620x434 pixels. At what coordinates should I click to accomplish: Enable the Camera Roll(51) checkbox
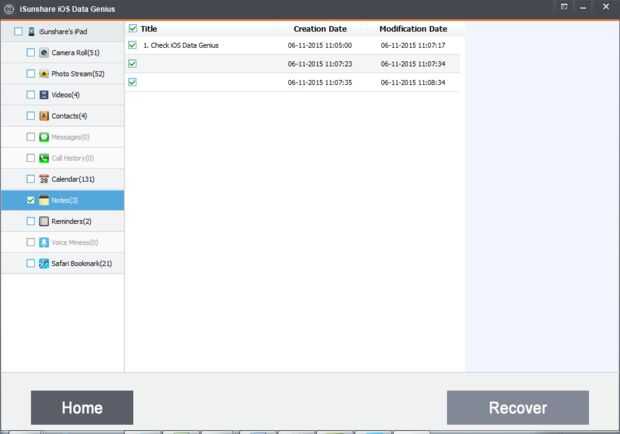[30, 53]
